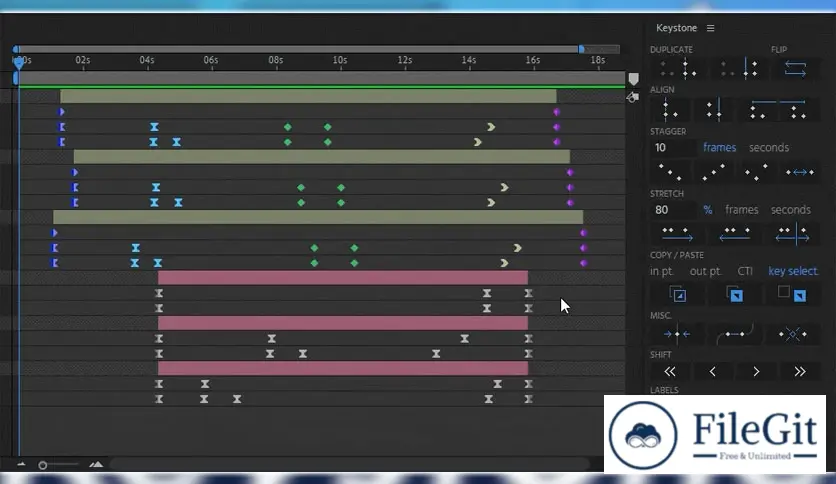Click the 10s mark on time ruler
Screen dimensions: 836x484
point(340,60)
